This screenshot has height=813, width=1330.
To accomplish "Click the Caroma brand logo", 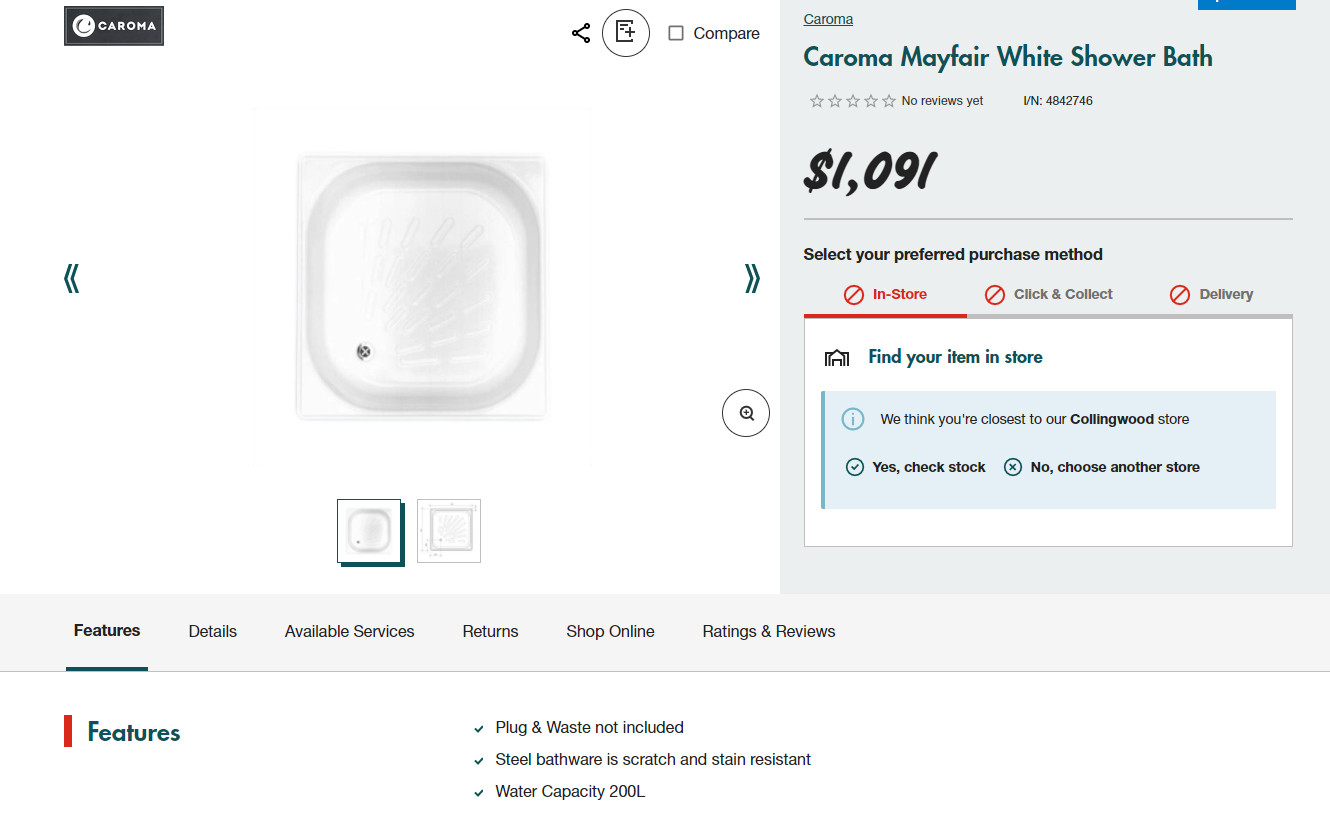I will coord(113,25).
